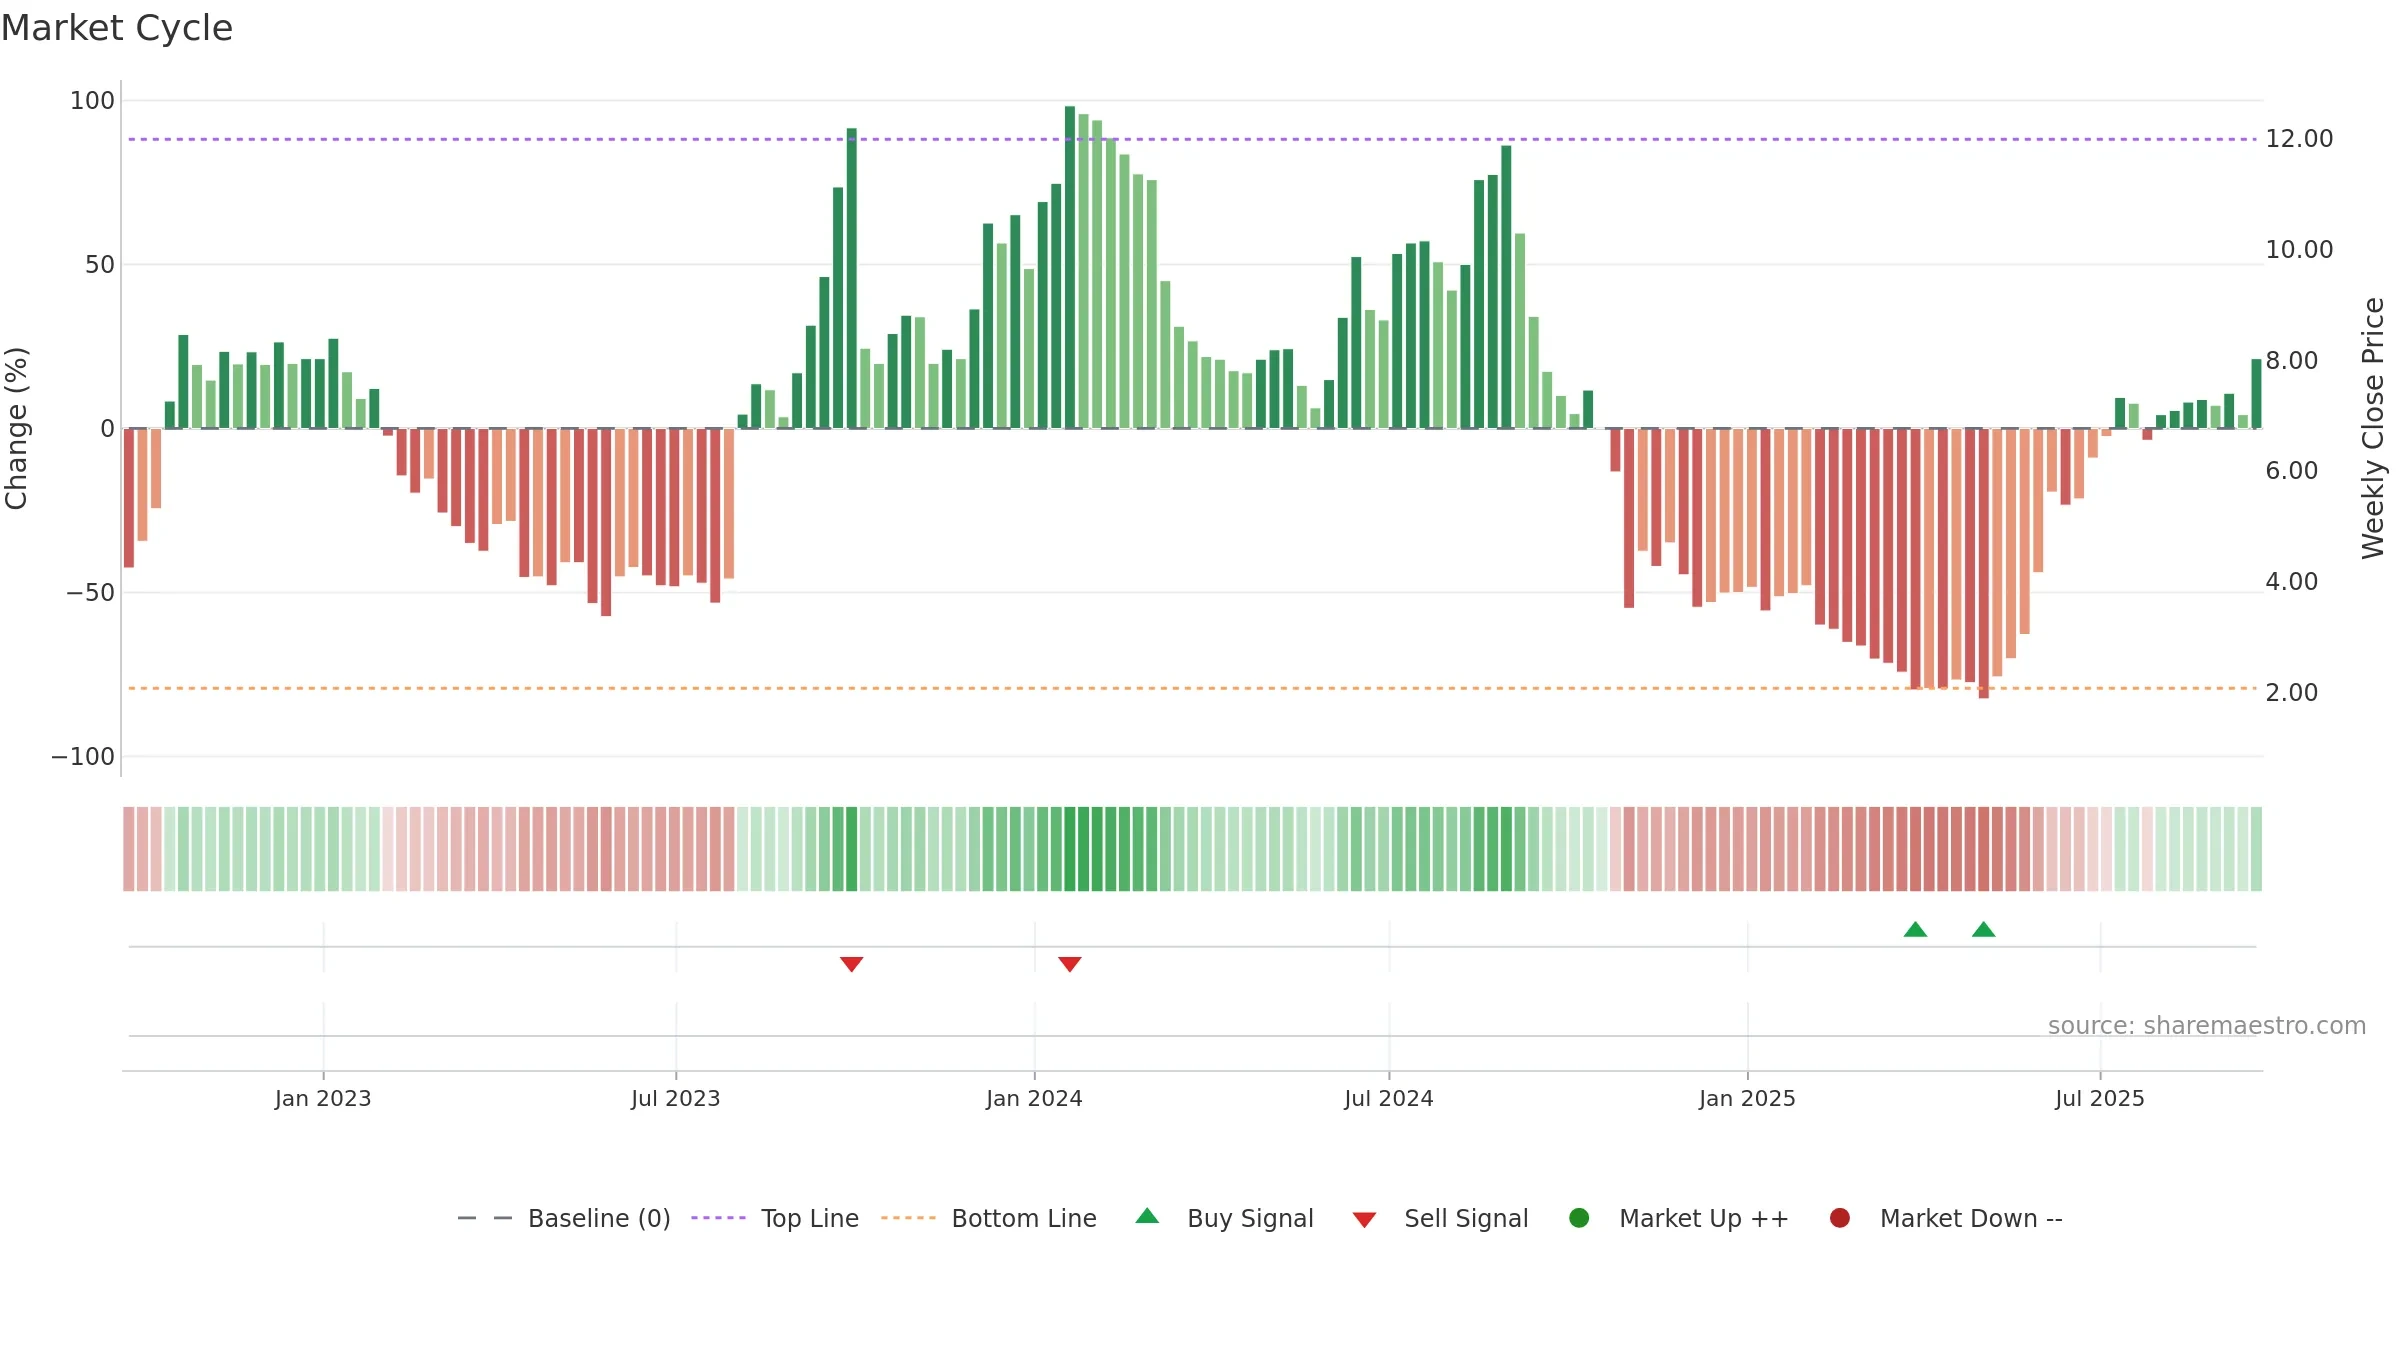Click the purple dotted Top Line
This screenshot has width=2400, height=1350.
1192,139
